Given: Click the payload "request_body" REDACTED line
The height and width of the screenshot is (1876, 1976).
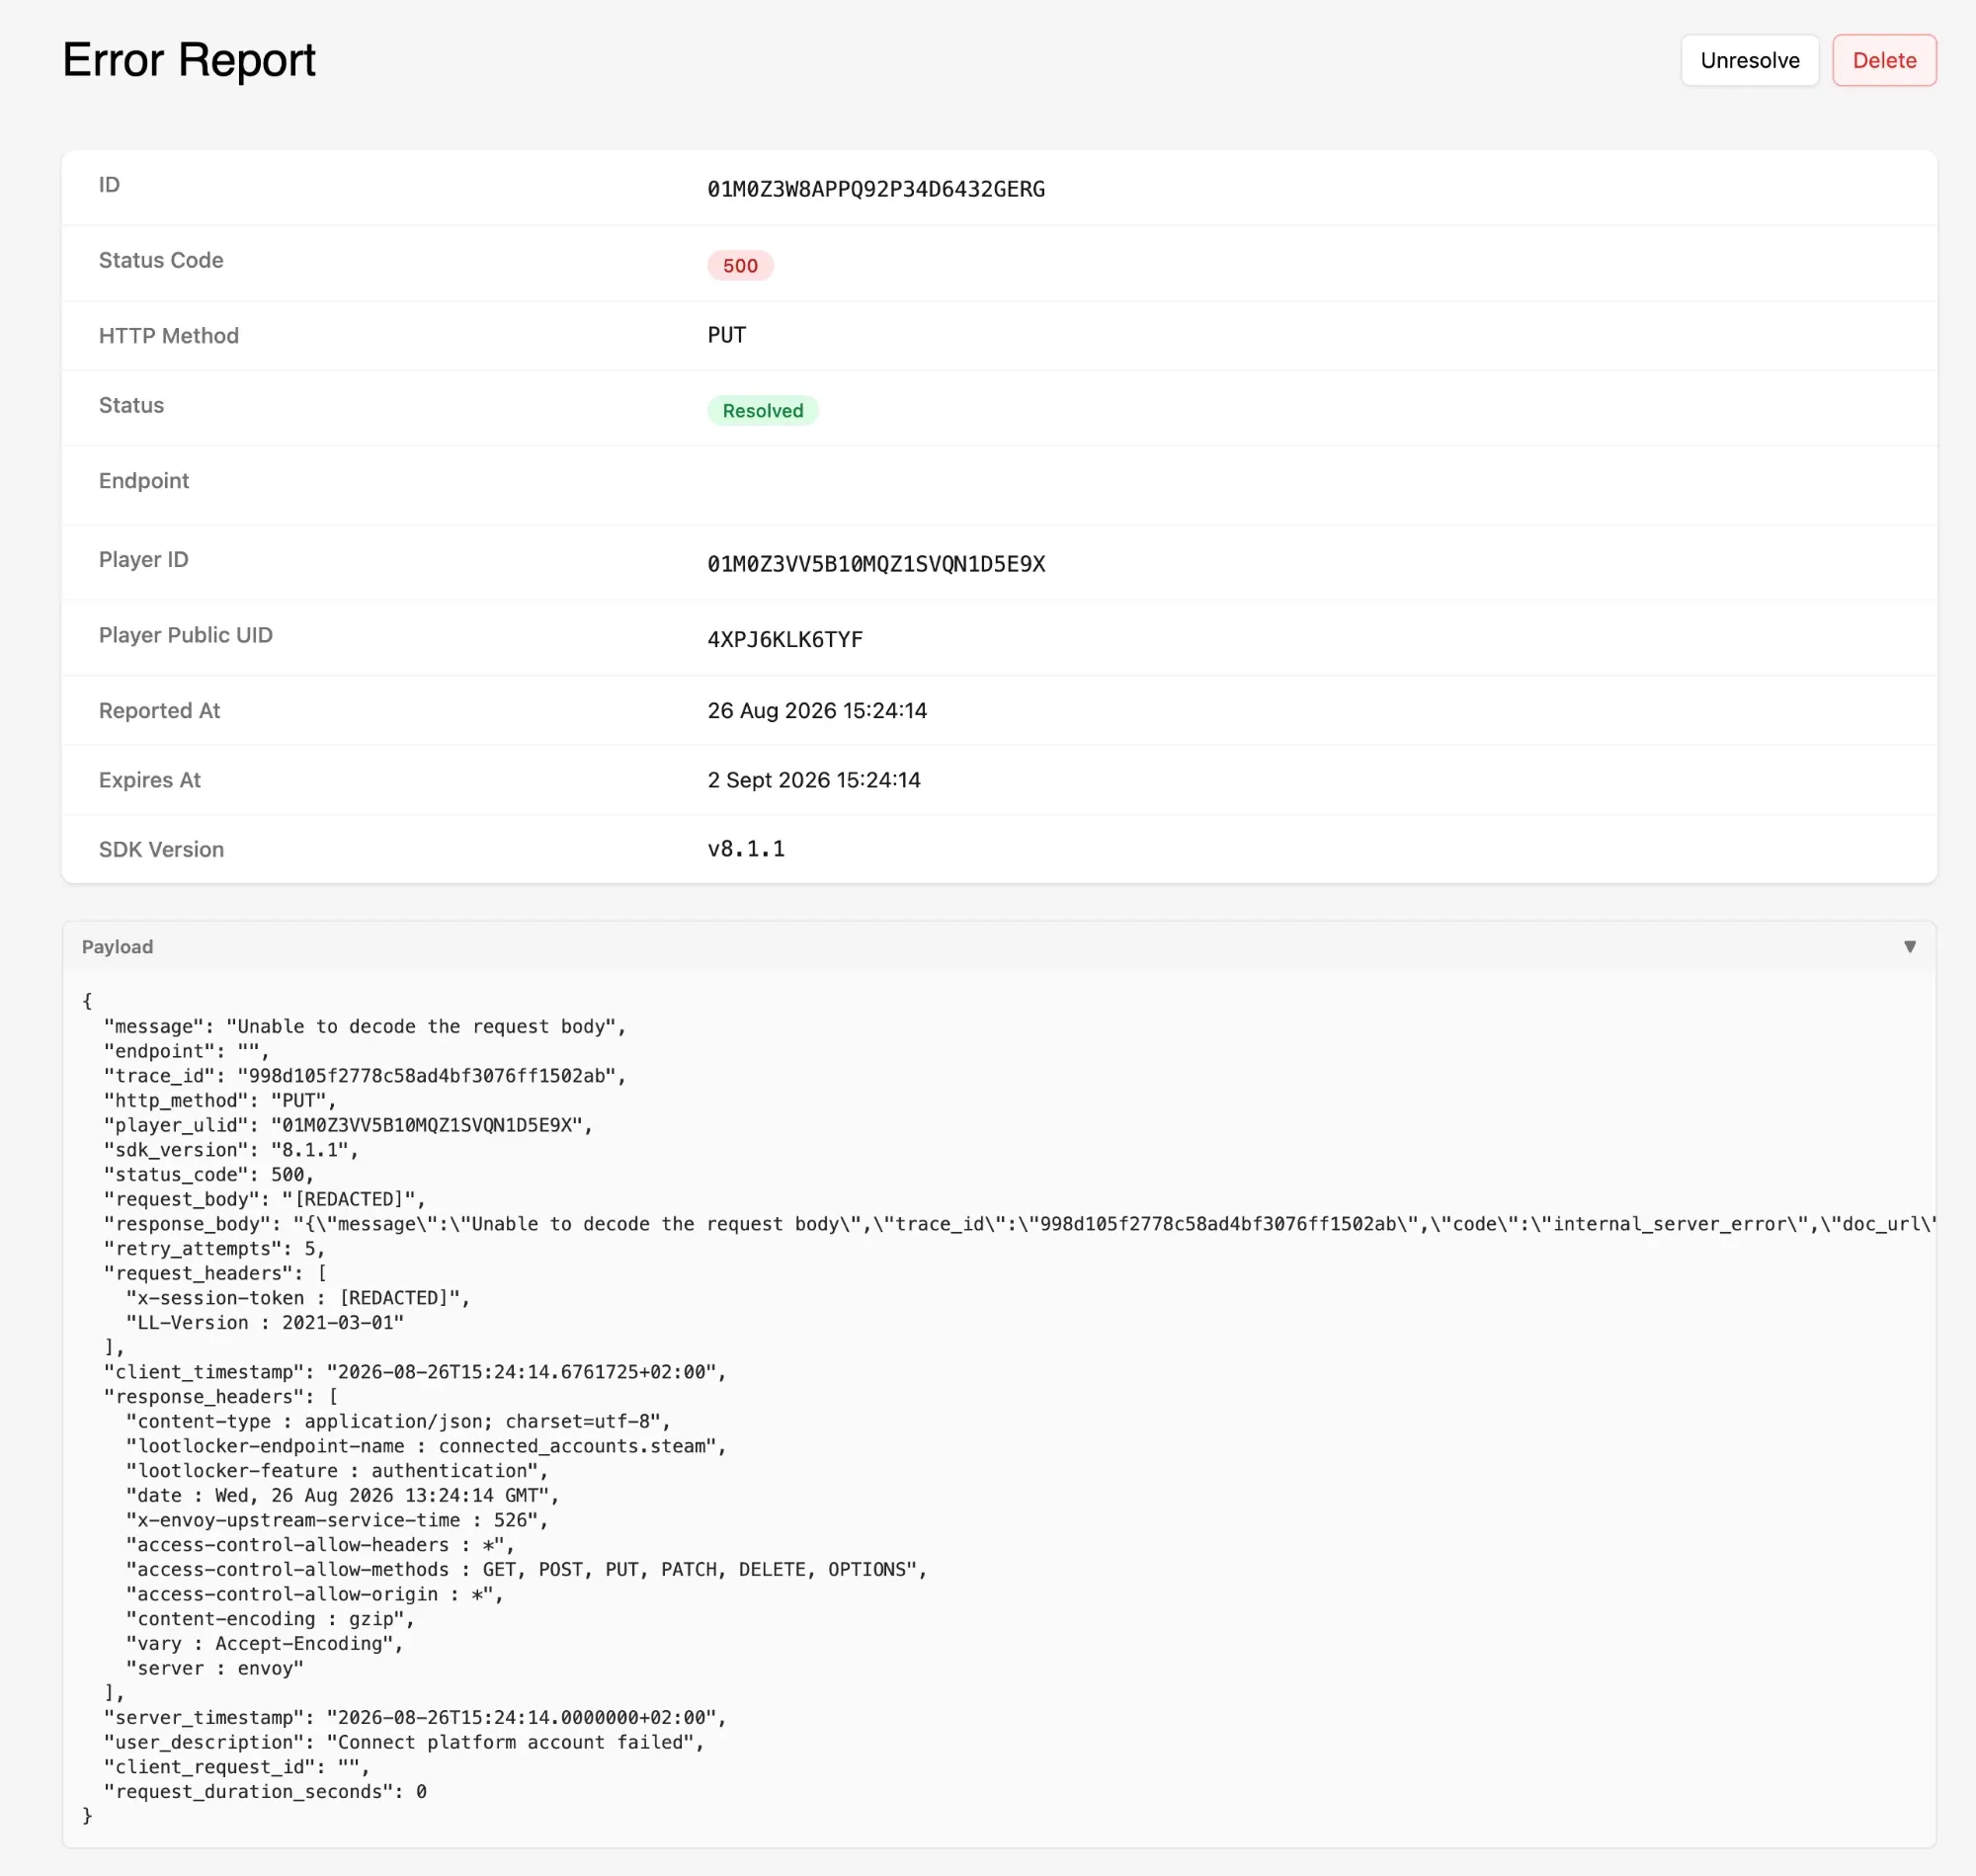Looking at the screenshot, I should pyautogui.click(x=264, y=1199).
